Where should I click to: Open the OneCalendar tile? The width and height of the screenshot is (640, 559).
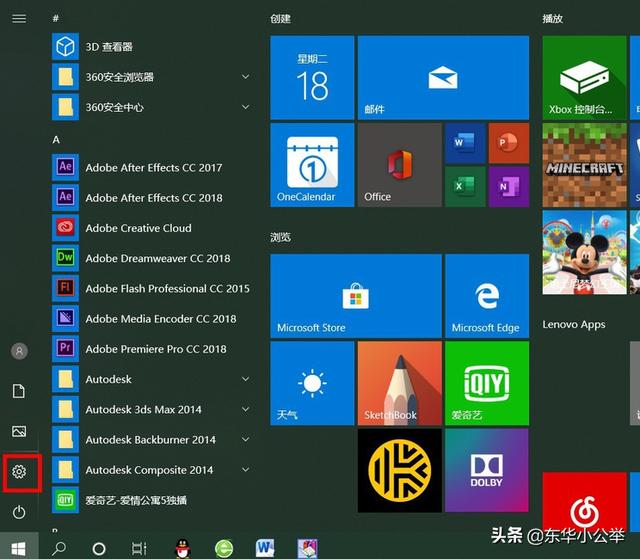311,165
